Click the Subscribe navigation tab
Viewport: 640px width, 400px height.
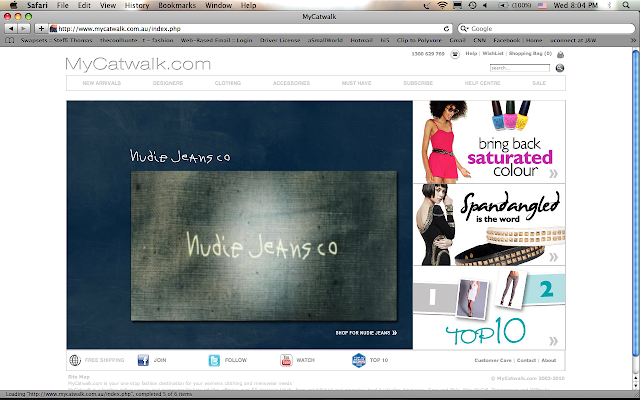[418, 83]
